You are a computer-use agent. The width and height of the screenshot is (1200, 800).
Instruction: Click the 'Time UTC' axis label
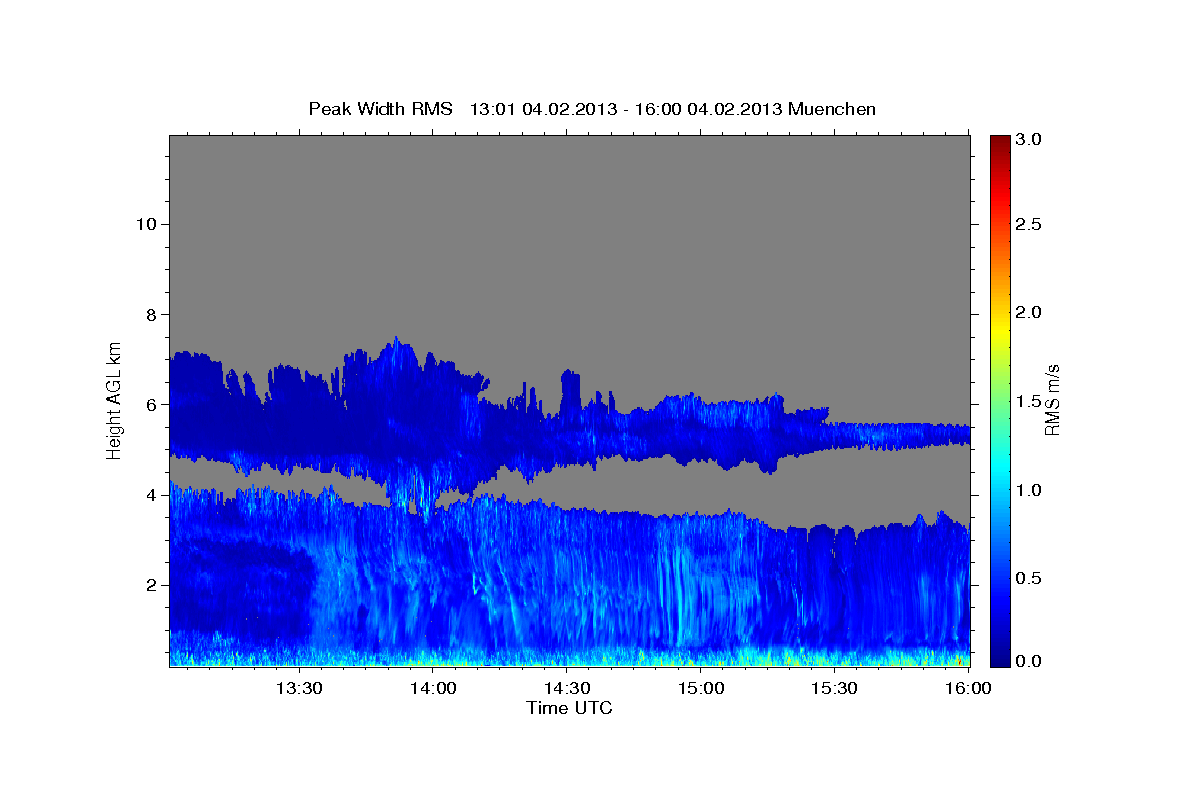pos(569,708)
